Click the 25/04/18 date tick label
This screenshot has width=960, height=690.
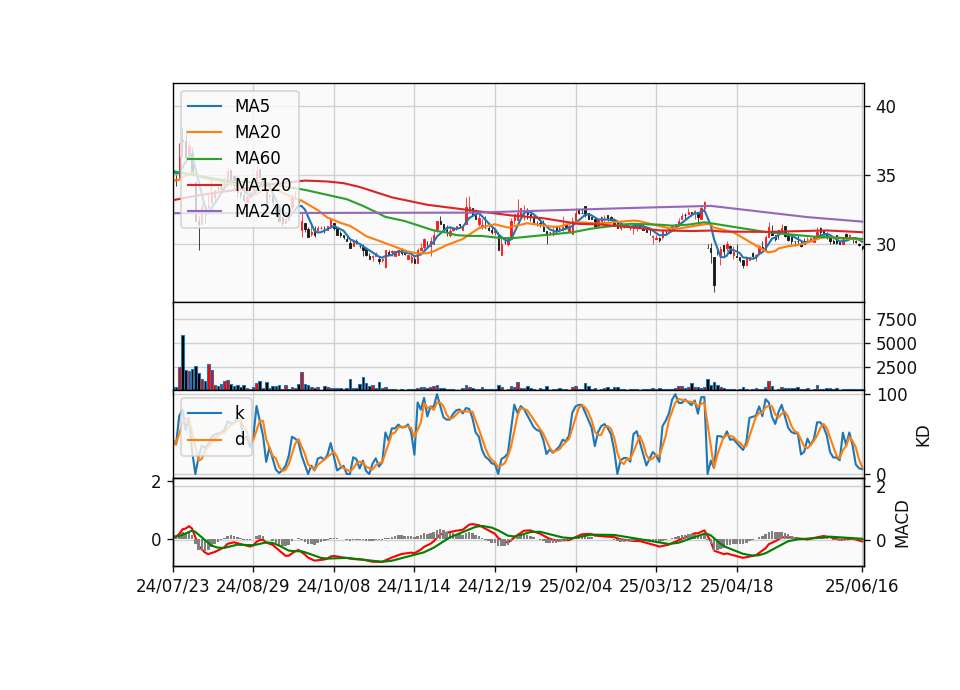(737, 586)
